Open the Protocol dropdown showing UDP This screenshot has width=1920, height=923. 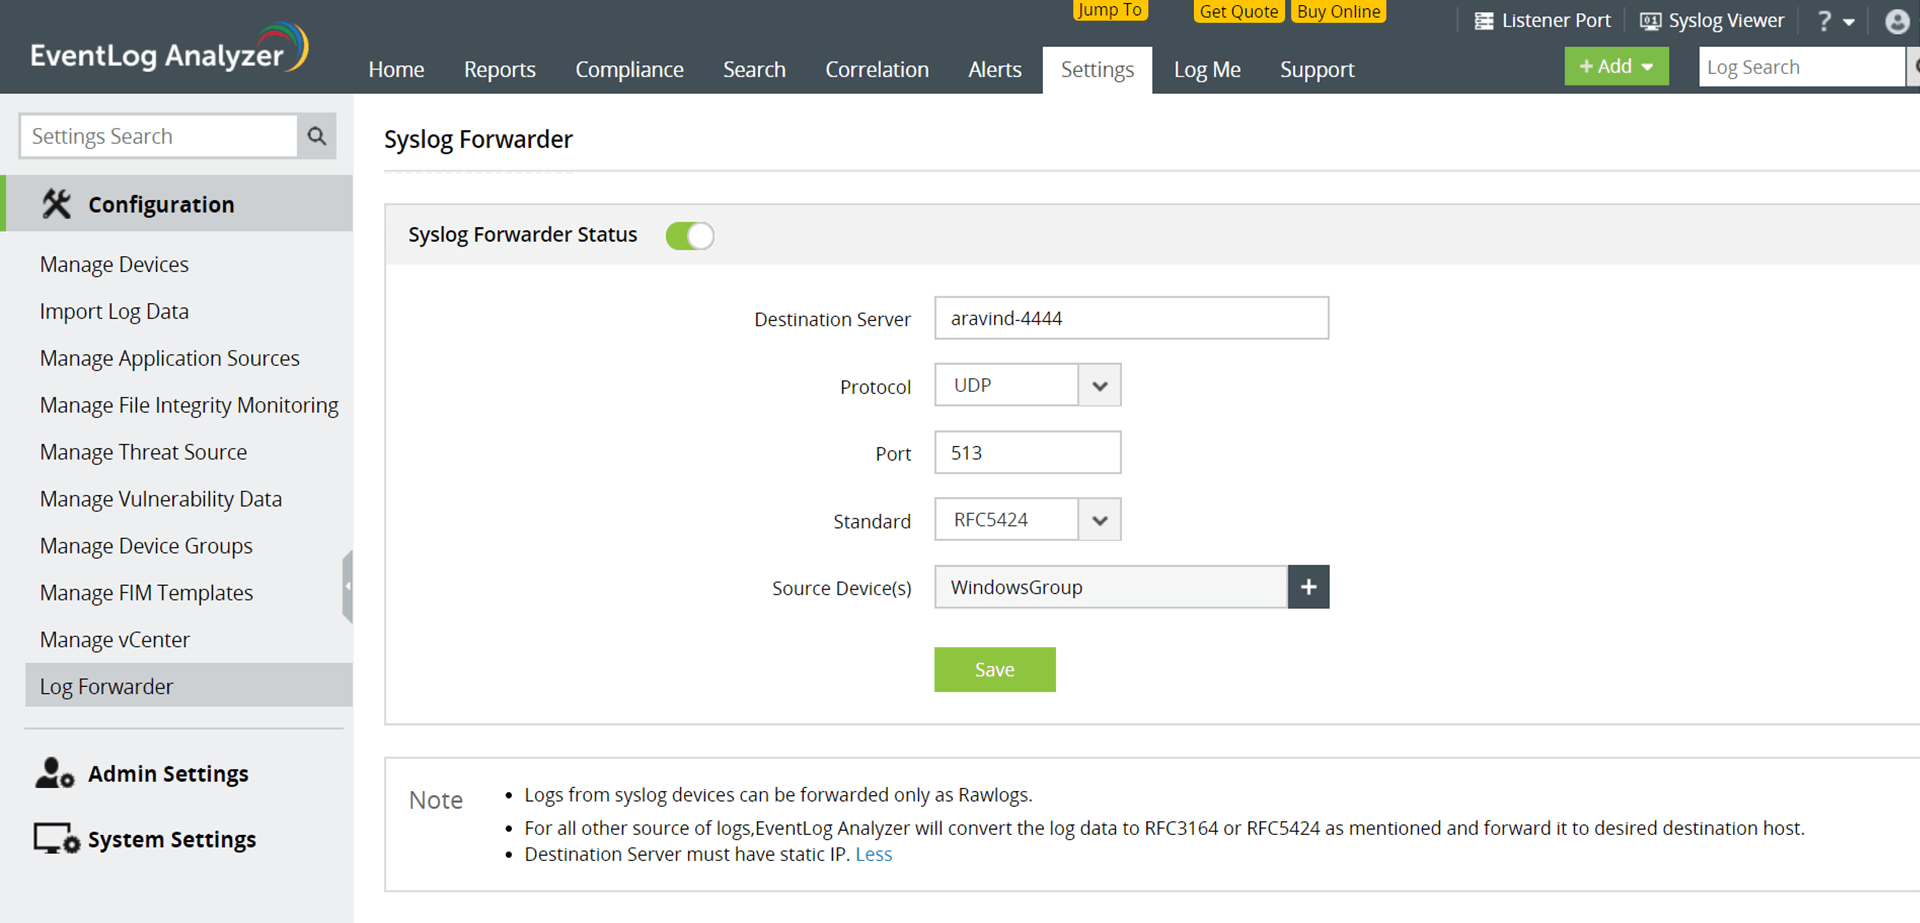click(1098, 385)
